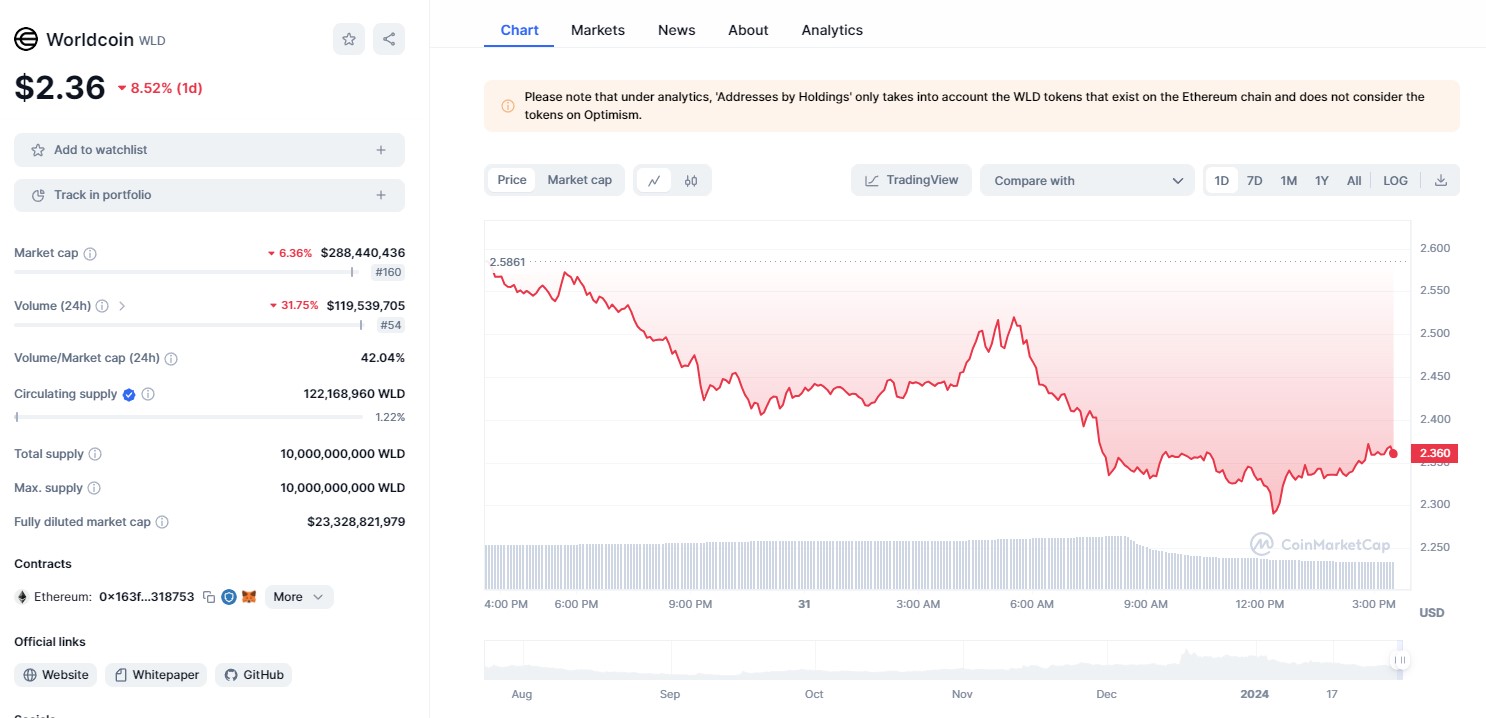The width and height of the screenshot is (1486, 718).
Task: Click the blue shield contract icon
Action: [229, 597]
